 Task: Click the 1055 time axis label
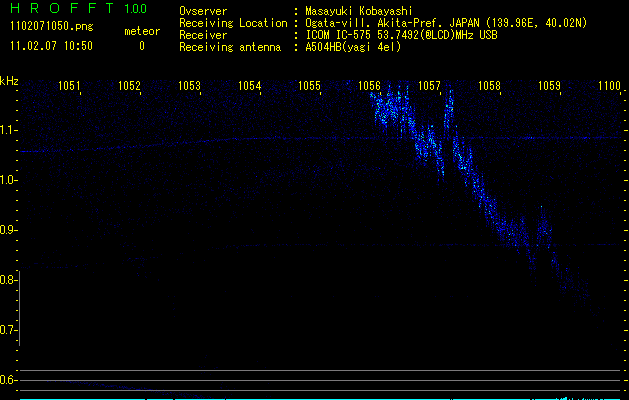click(x=309, y=86)
